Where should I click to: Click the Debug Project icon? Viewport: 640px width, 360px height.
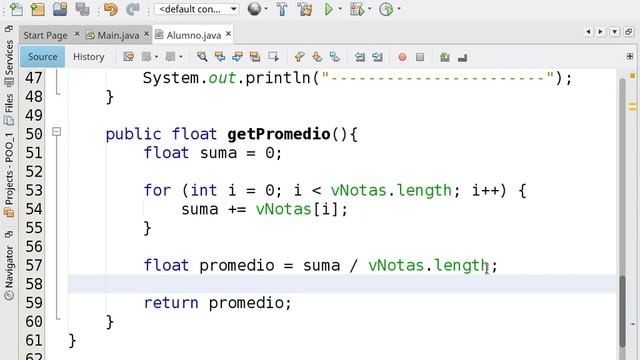coord(357,9)
